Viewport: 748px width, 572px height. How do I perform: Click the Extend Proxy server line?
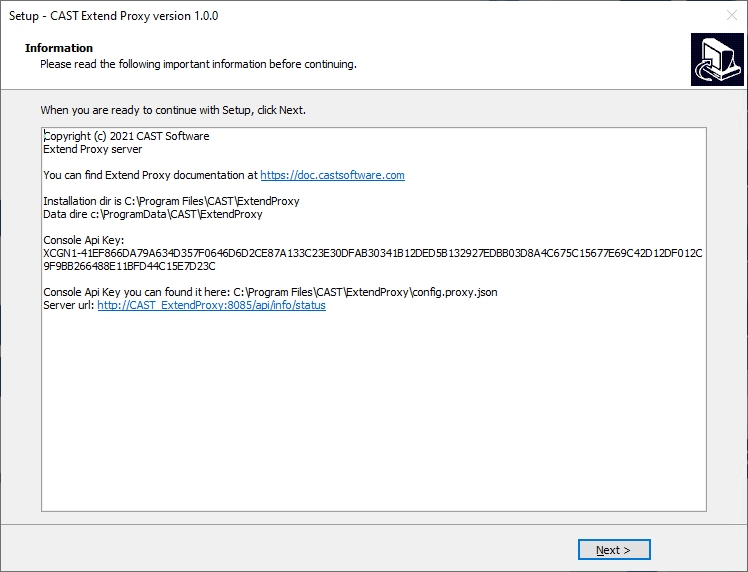(x=93, y=149)
